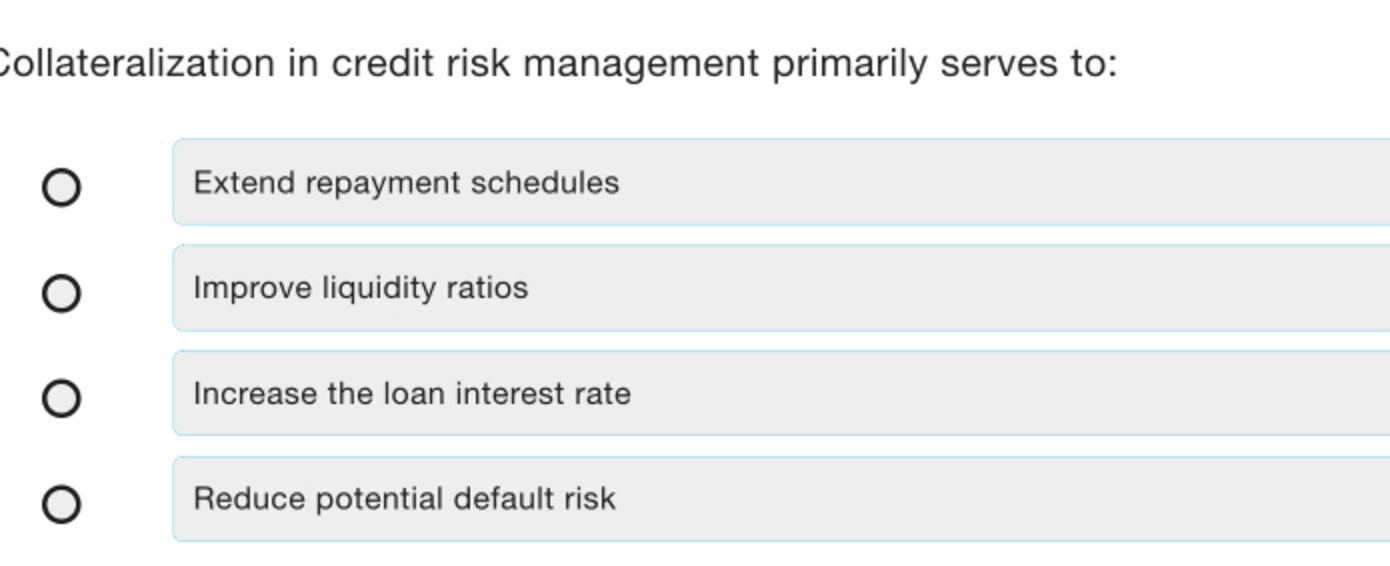Click the Increase the loan interest rate box
The height and width of the screenshot is (566, 1390).
781,393
